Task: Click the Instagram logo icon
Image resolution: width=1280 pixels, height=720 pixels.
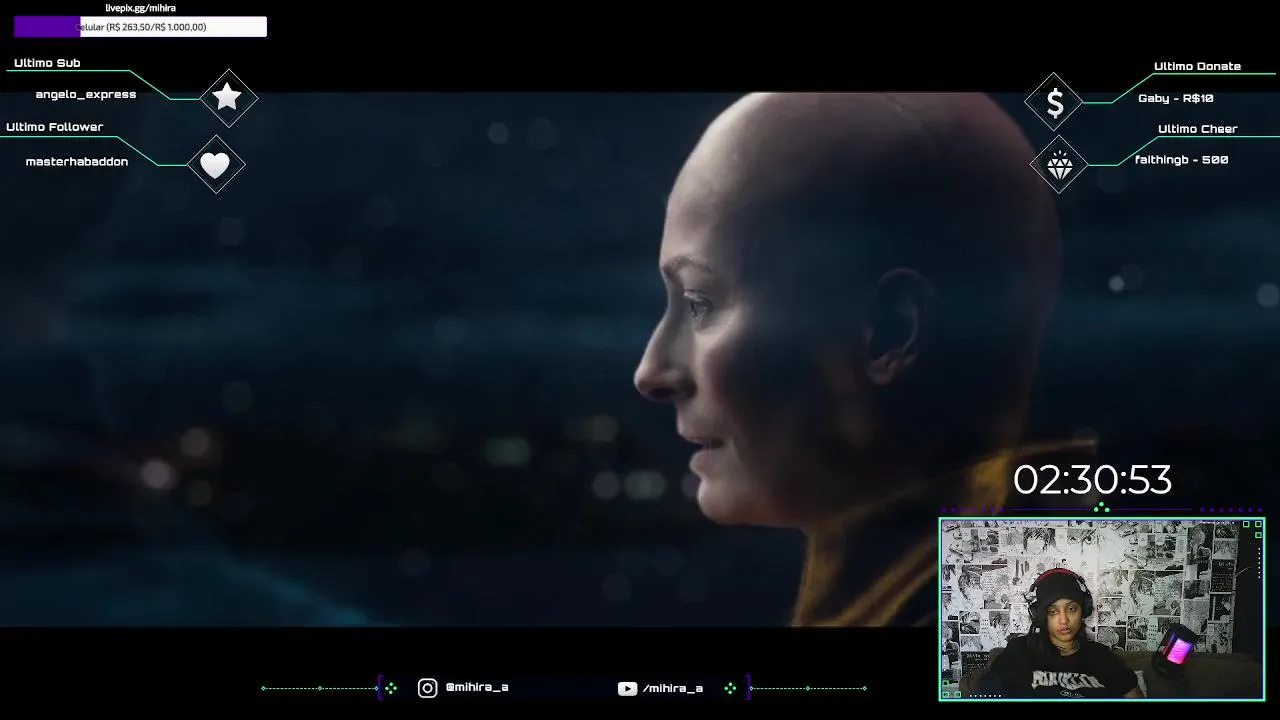Action: click(427, 688)
